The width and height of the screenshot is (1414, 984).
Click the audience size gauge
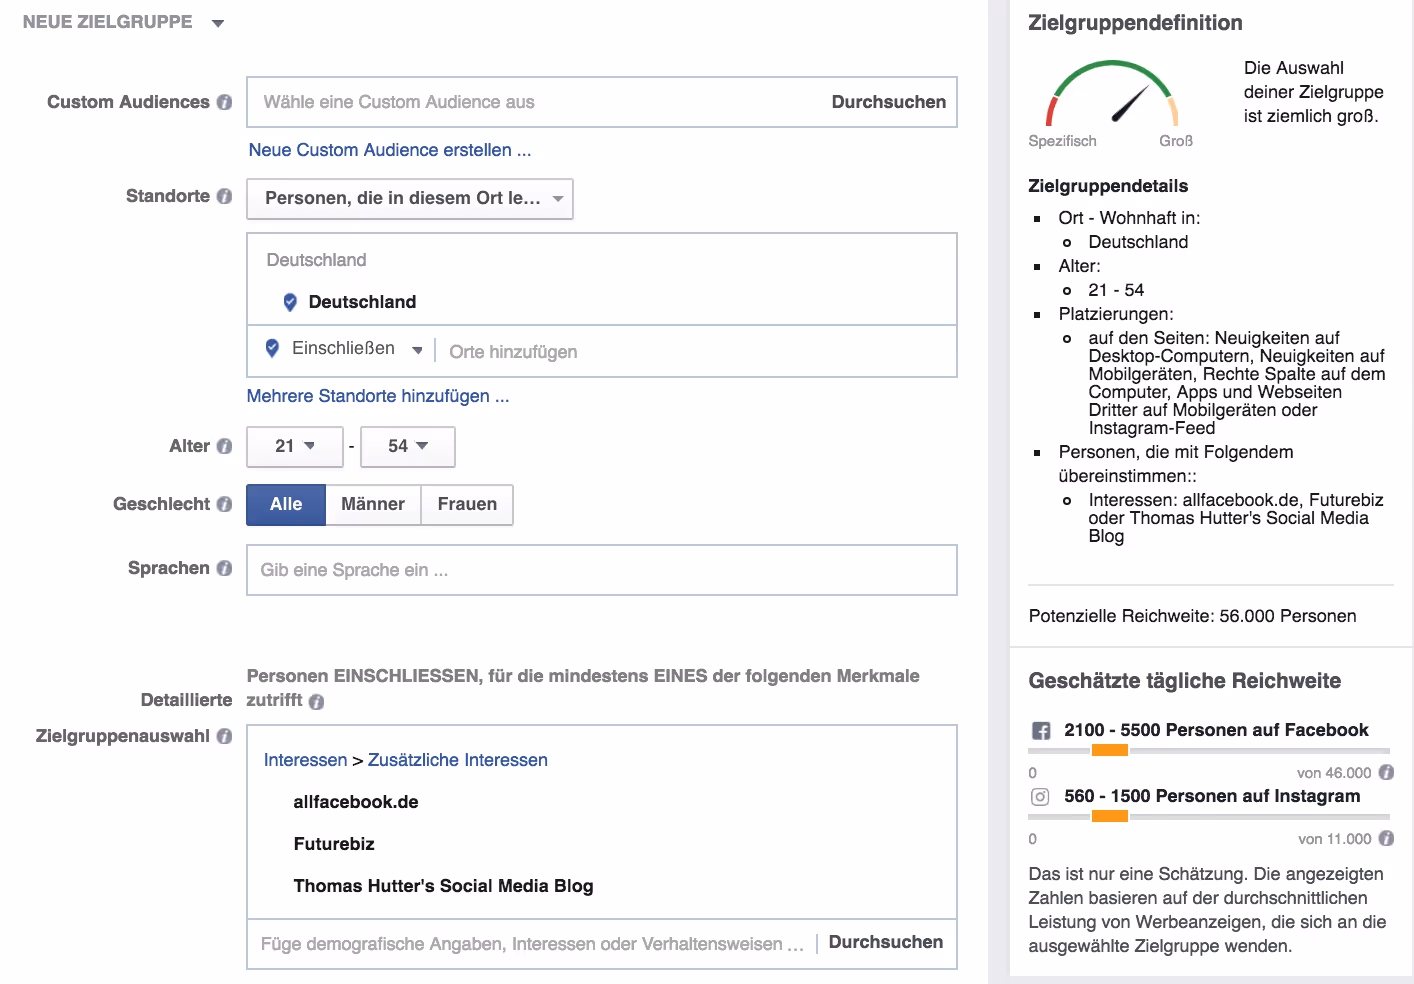tap(1112, 93)
